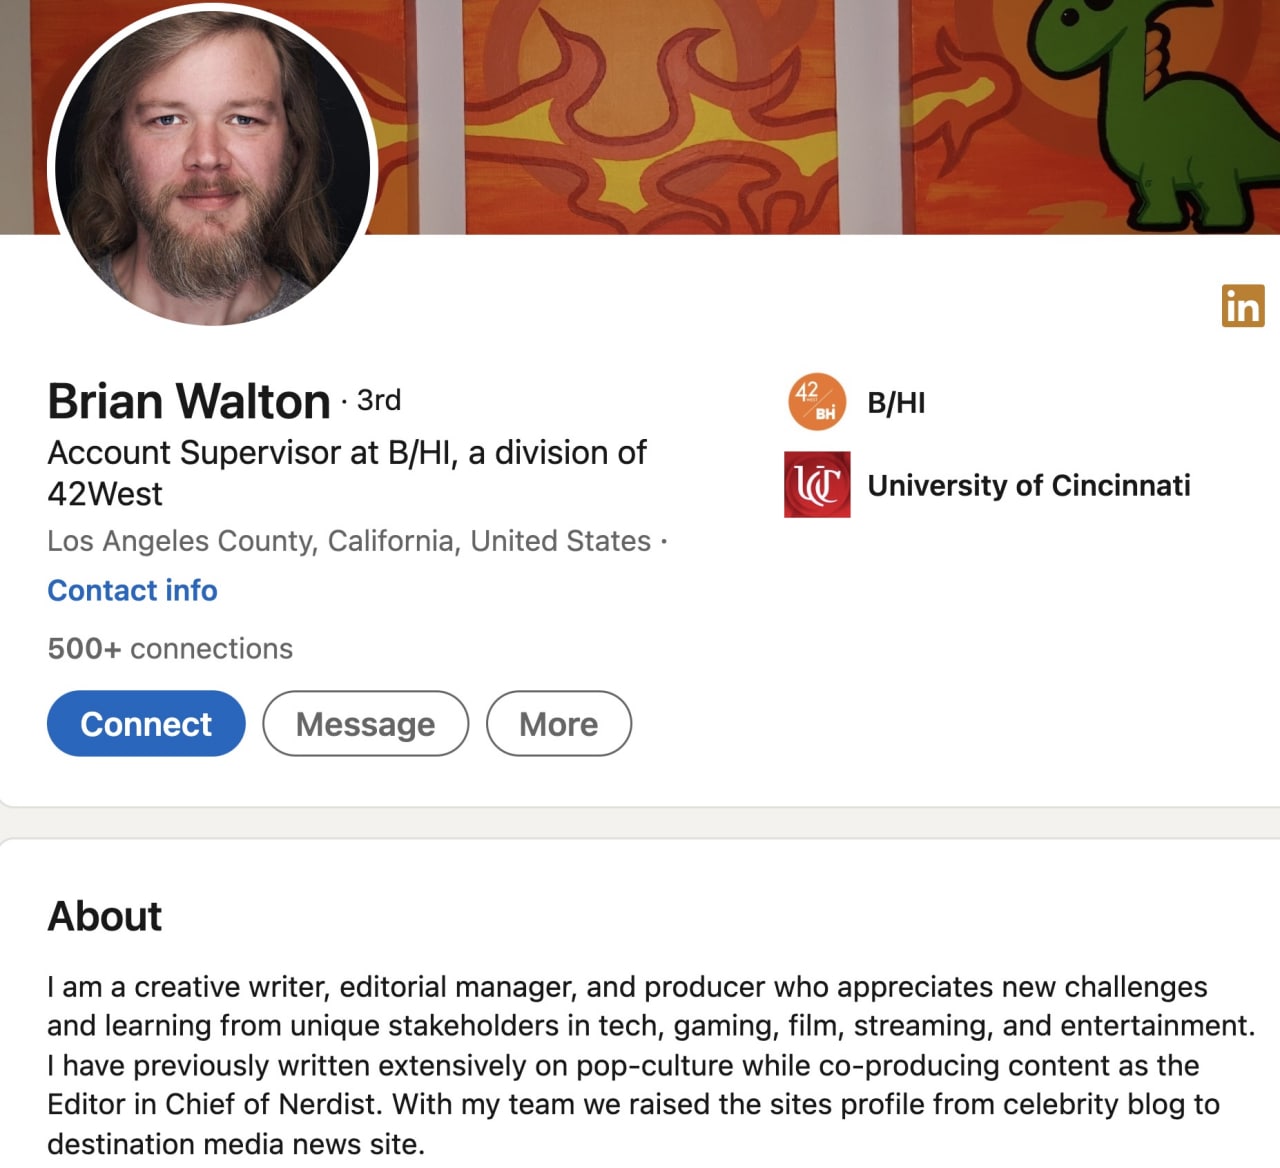The image size is (1280, 1168).
Task: Select the University of Cincinnati school name
Action: coord(1028,486)
